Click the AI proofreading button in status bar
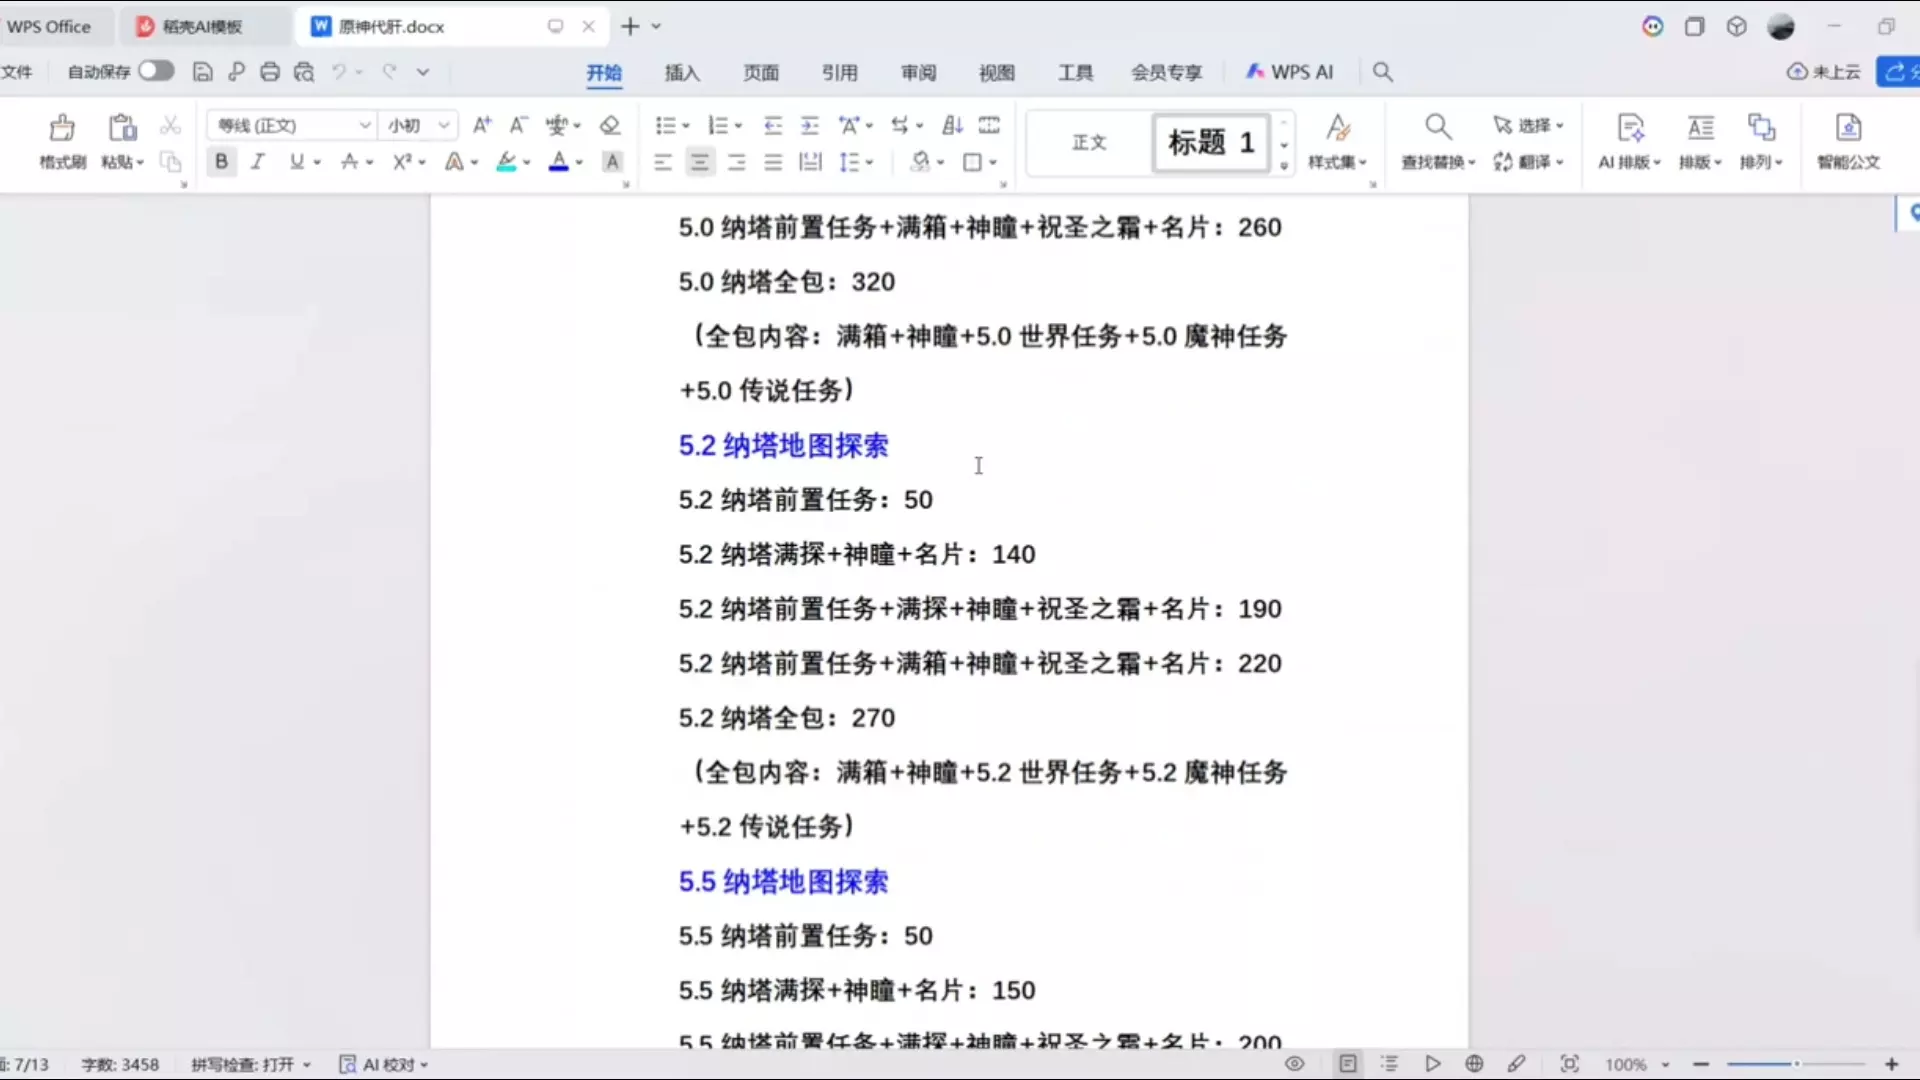Screen dimensions: 1920x1080 [384, 1064]
